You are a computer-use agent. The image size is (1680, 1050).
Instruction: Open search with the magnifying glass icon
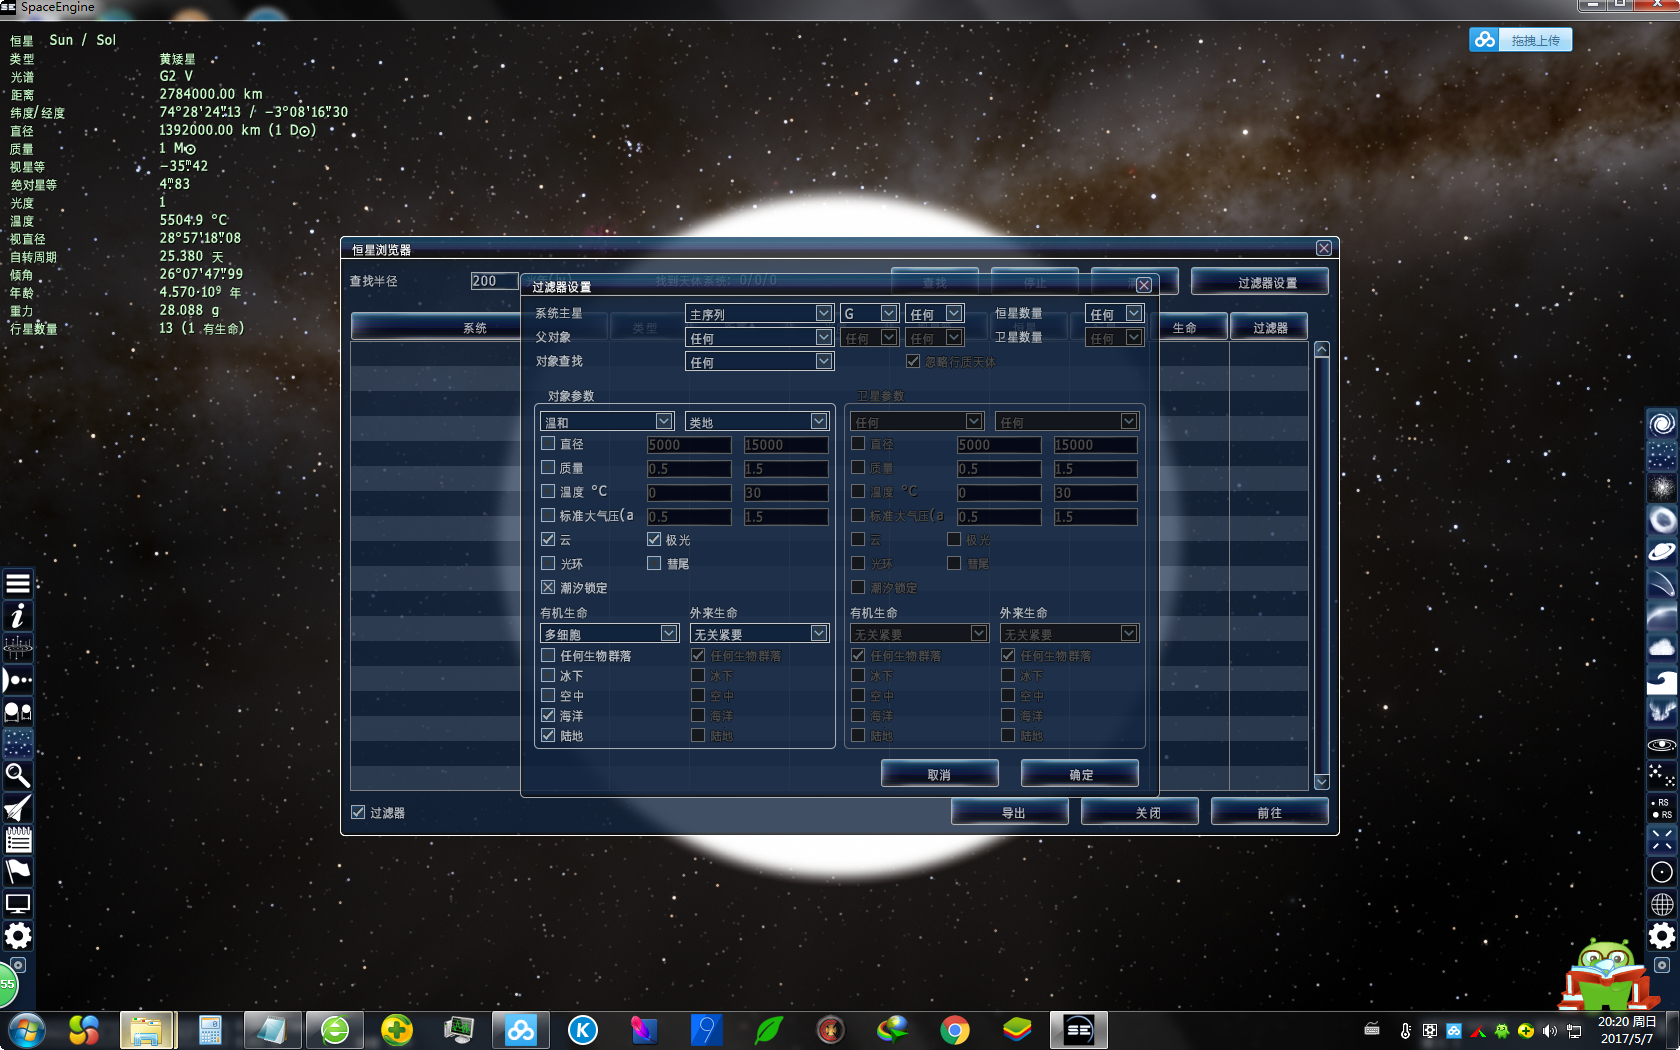pos(18,776)
